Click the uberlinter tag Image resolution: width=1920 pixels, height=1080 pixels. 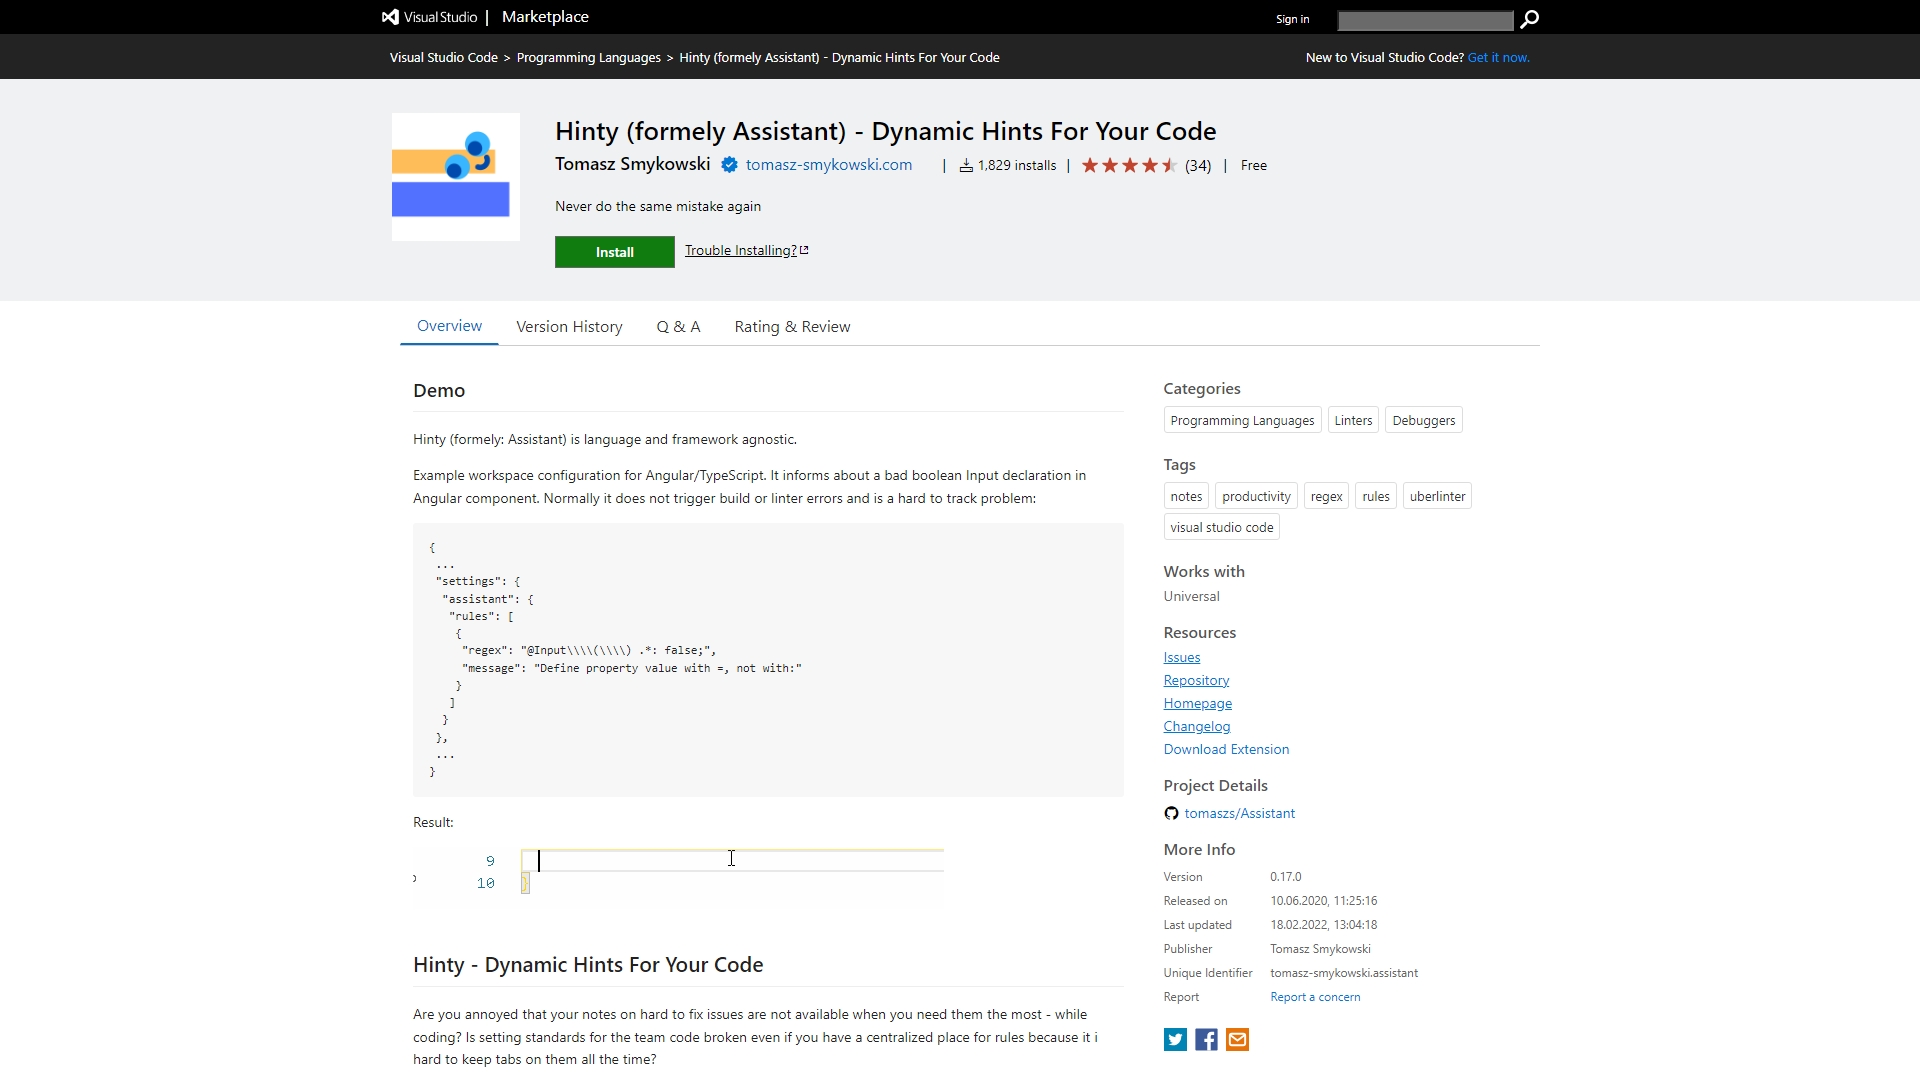click(x=1437, y=497)
